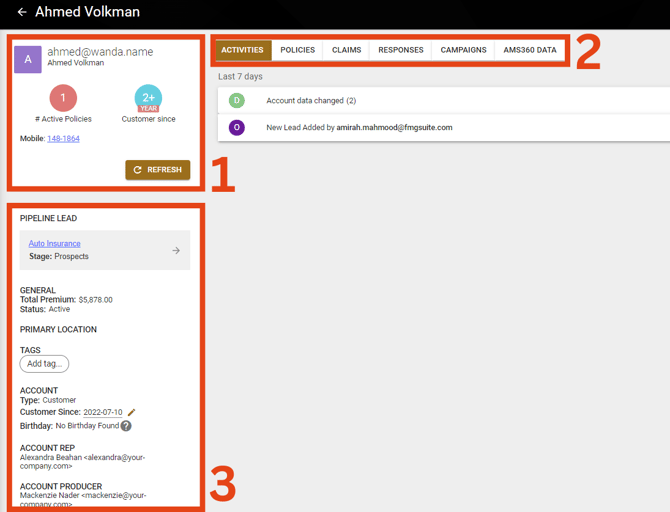Click the mobile number 148-1864 link
670x512 pixels.
tap(63, 139)
